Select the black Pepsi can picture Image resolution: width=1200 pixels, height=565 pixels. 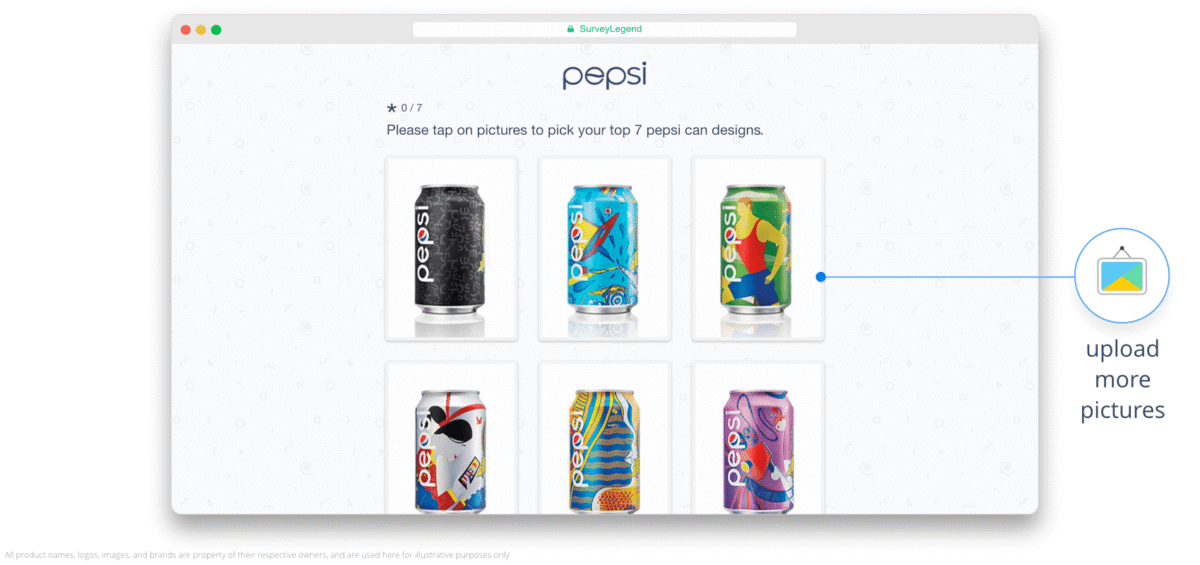coord(451,249)
